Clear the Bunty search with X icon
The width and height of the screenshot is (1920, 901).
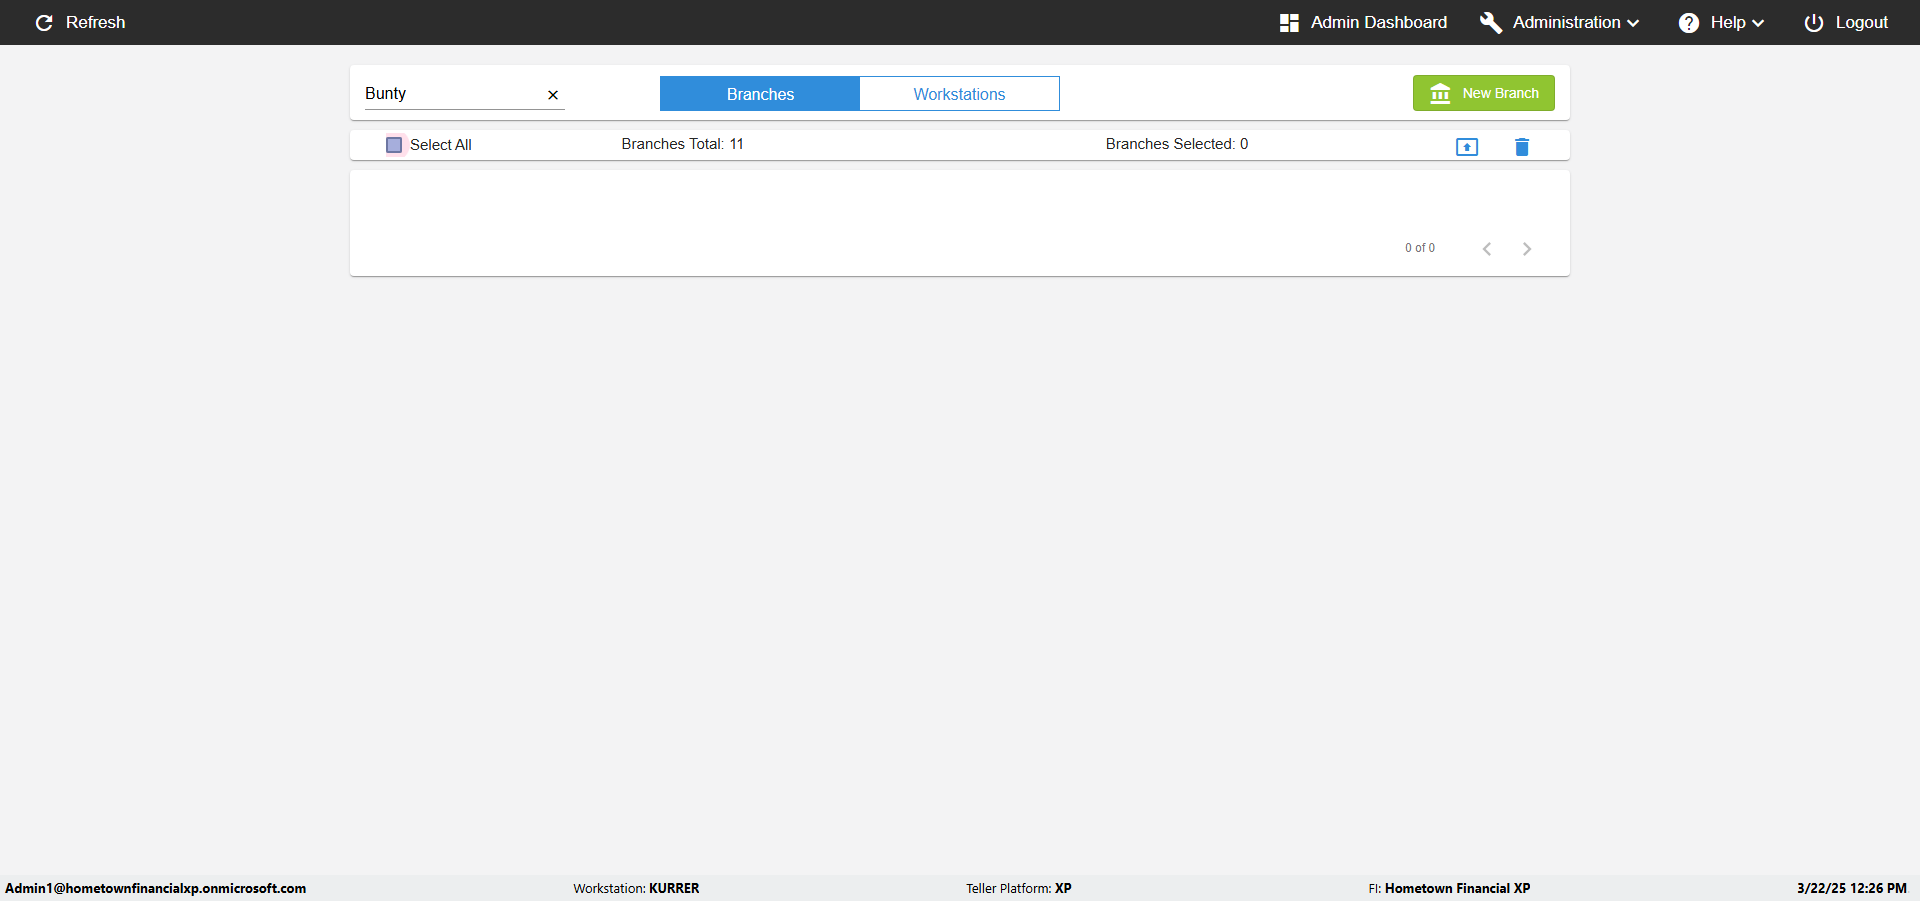click(x=553, y=95)
